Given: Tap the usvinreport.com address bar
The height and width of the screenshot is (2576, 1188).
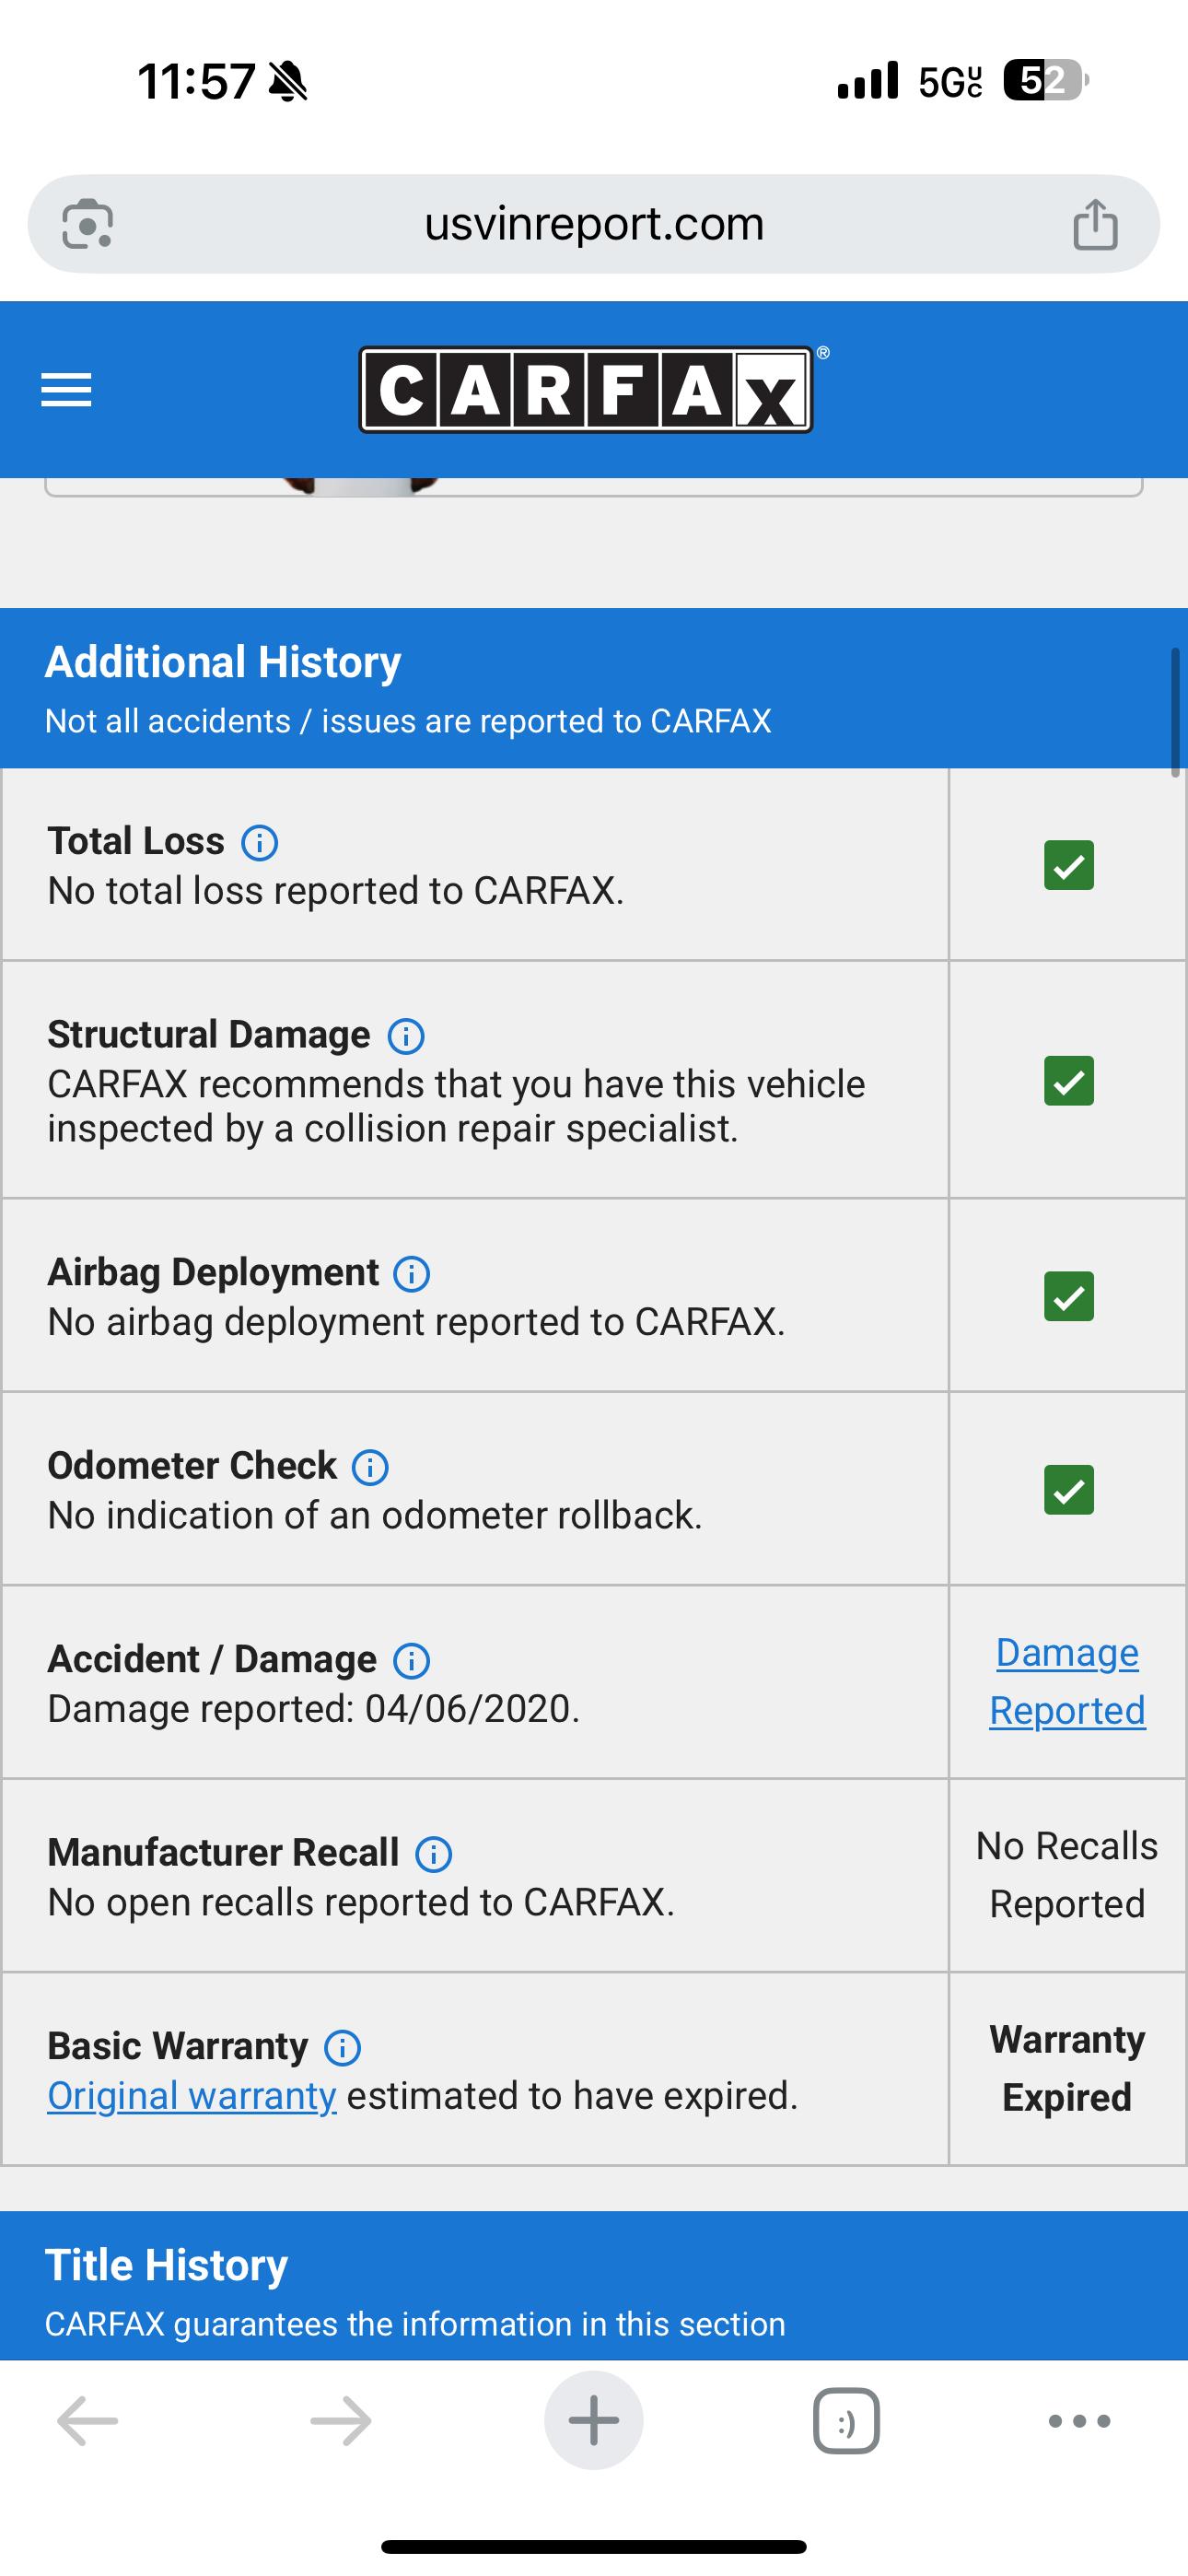Looking at the screenshot, I should [x=594, y=222].
